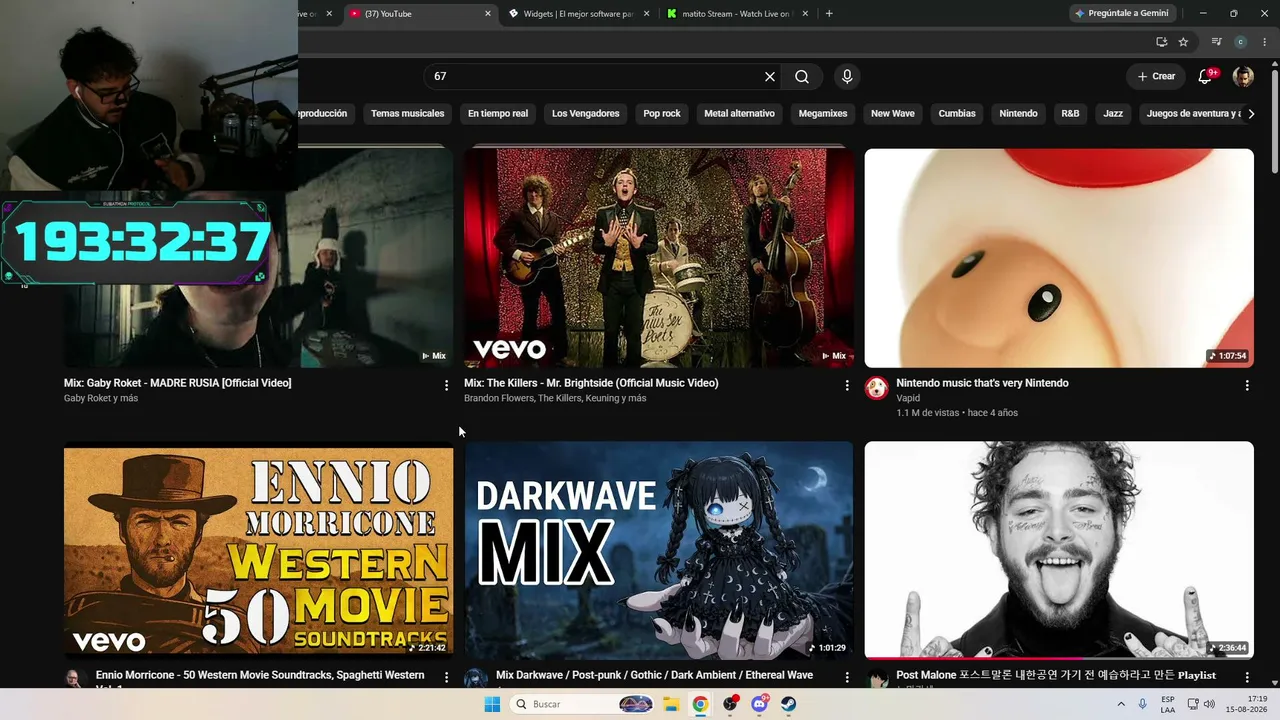Play the Nintendo mushroom thumbnail
1280x720 pixels.
tap(1059, 258)
